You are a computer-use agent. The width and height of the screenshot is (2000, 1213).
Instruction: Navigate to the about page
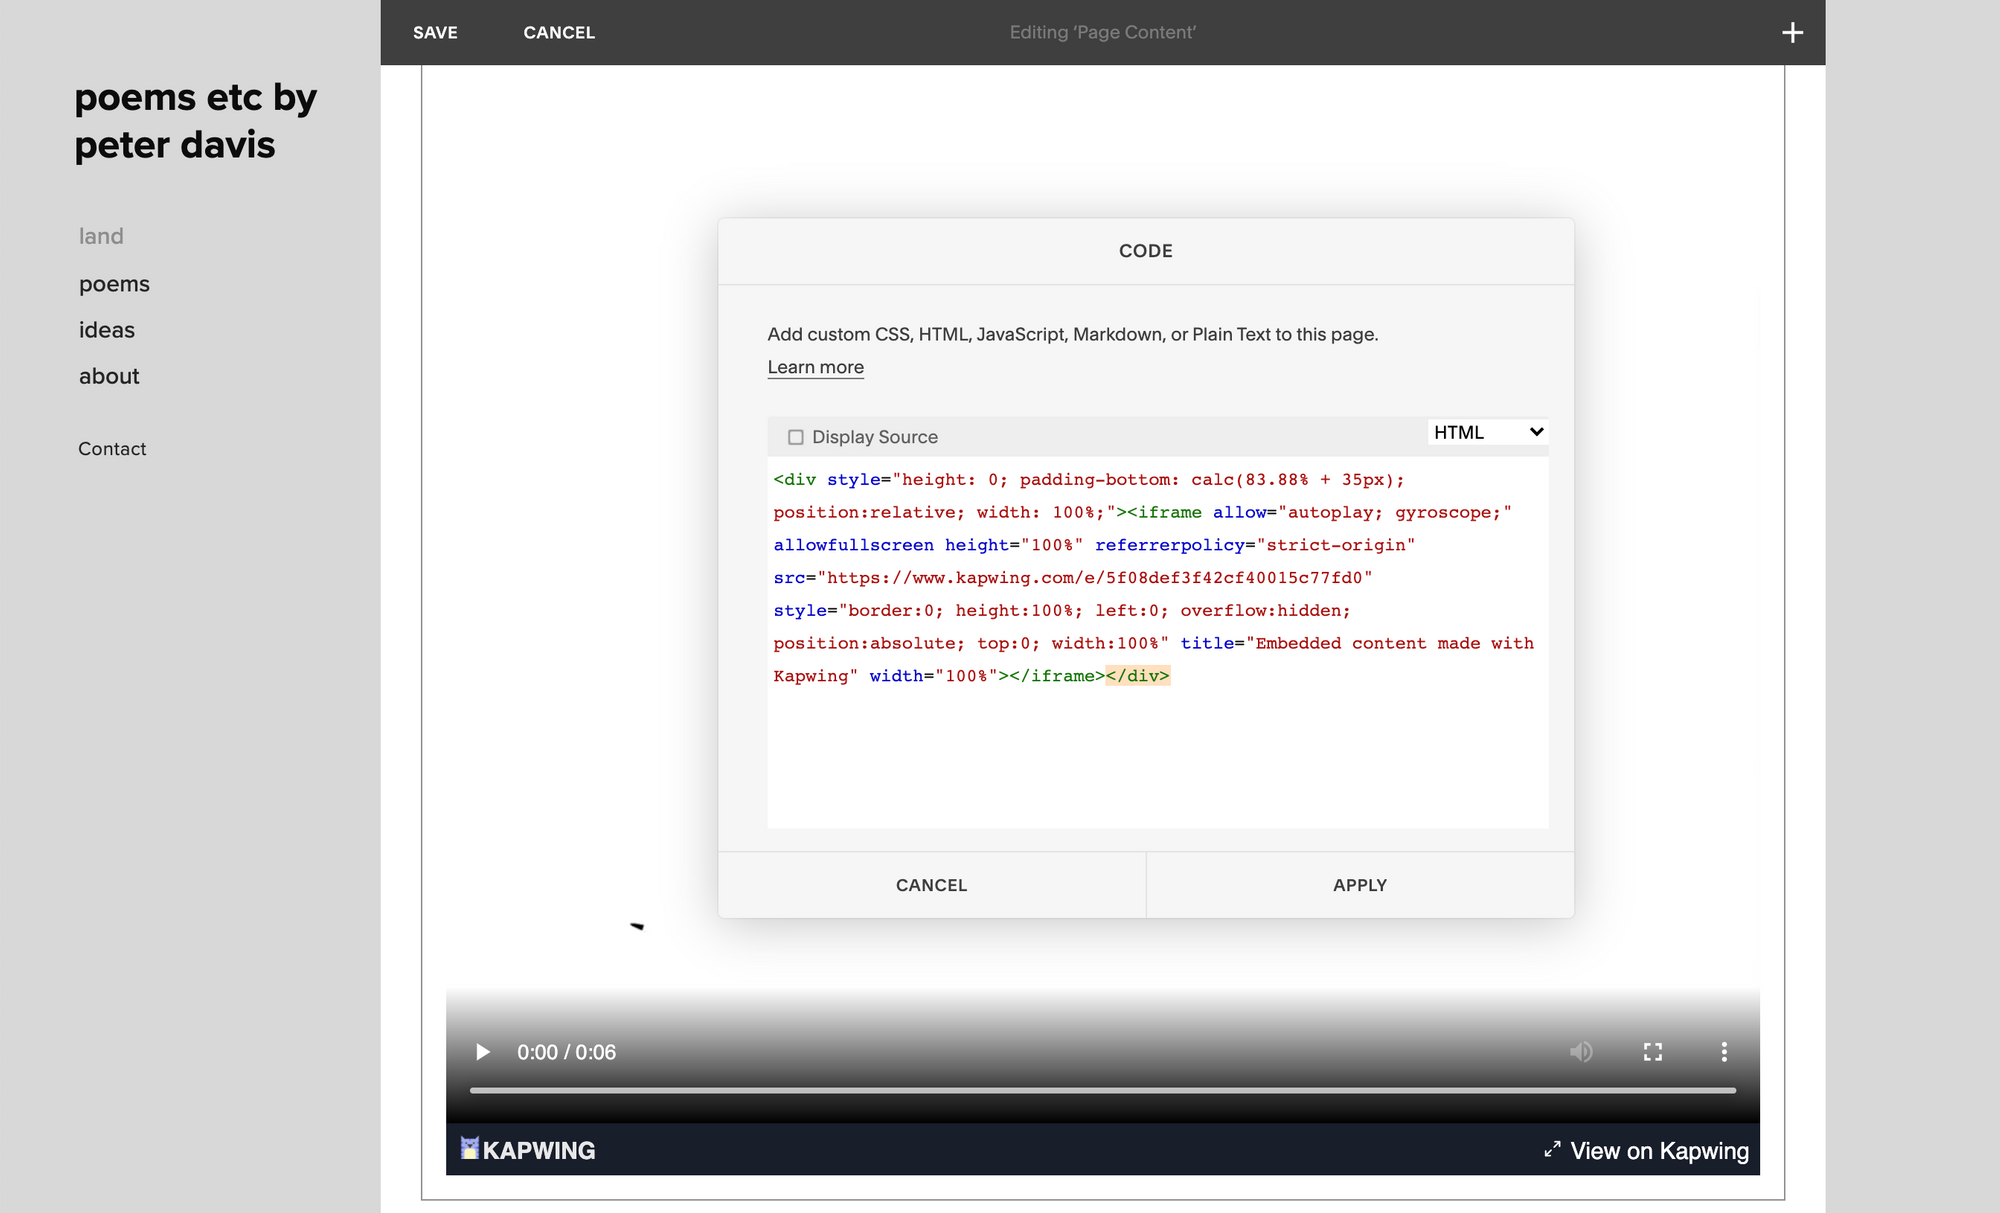point(109,376)
